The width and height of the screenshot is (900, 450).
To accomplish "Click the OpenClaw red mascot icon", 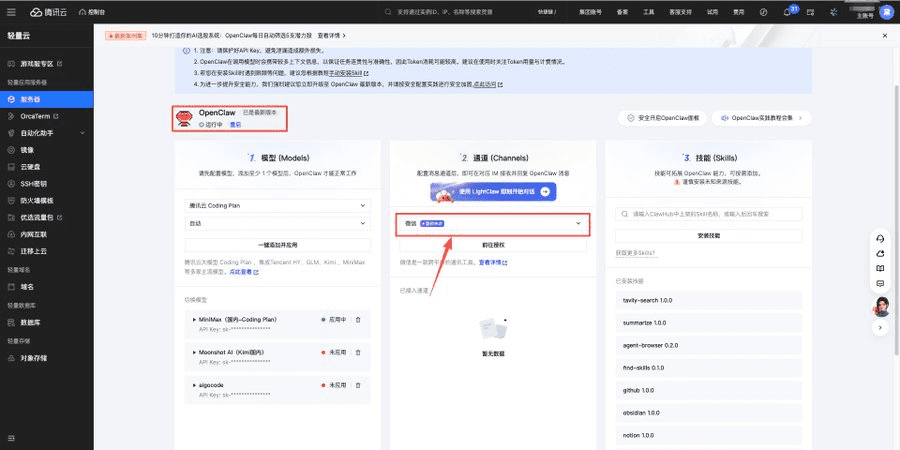I will click(x=184, y=118).
